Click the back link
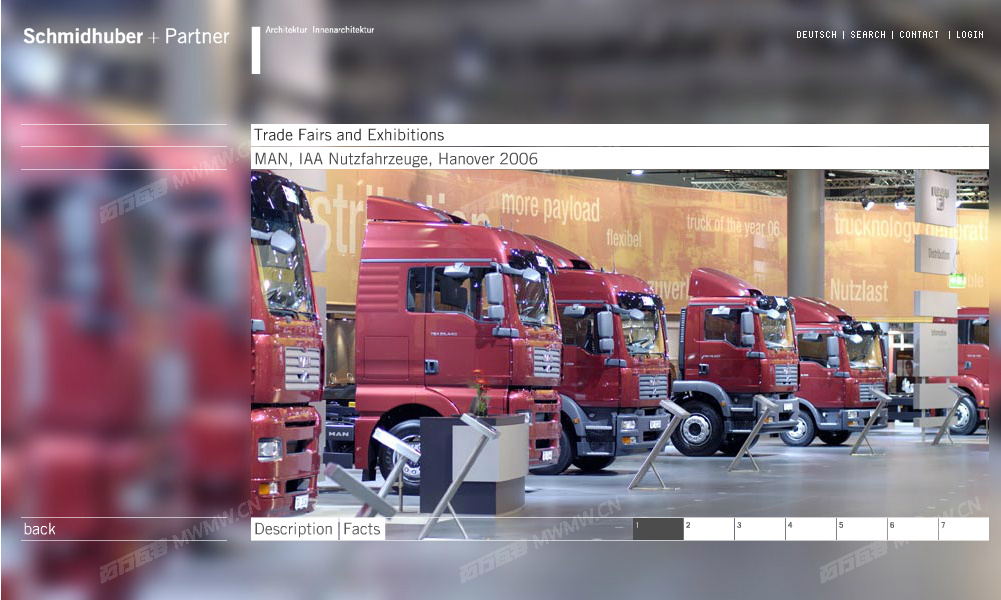 (40, 529)
